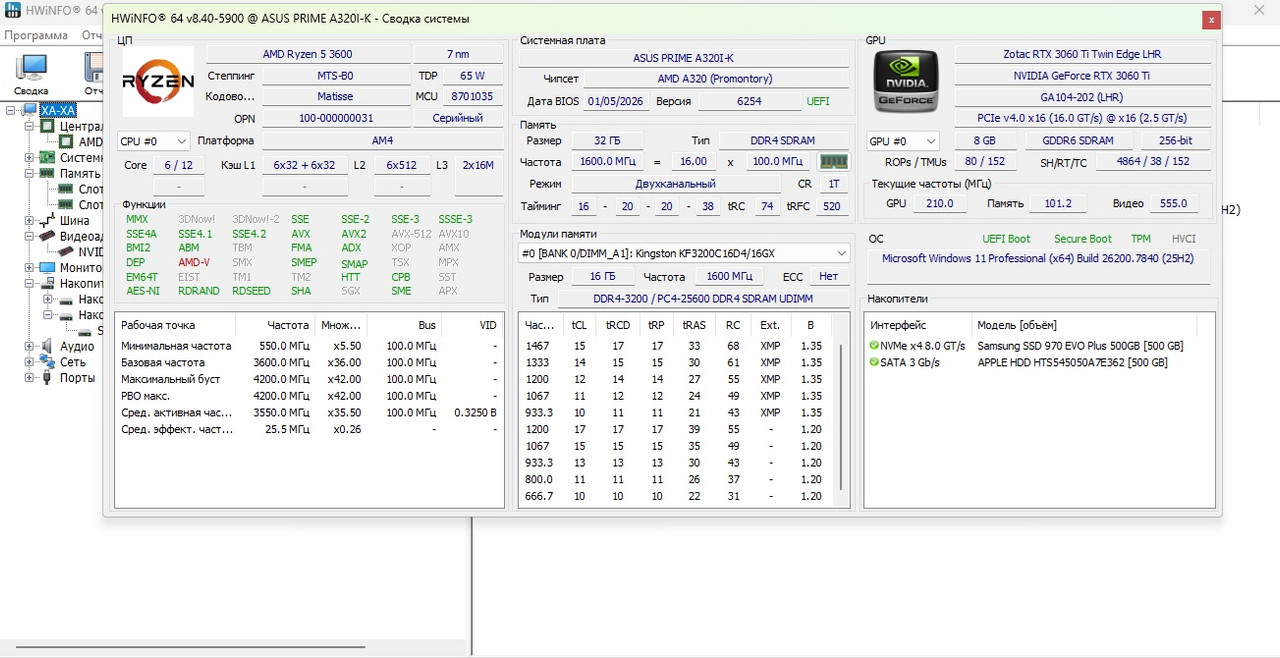Click the AMD Ryzen logo image
This screenshot has width=1280, height=658.
[158, 82]
